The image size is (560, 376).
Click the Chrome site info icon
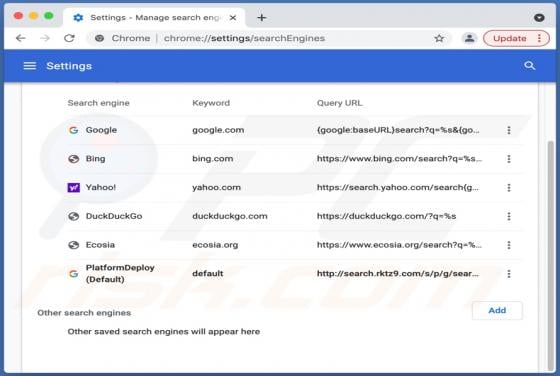[99, 38]
